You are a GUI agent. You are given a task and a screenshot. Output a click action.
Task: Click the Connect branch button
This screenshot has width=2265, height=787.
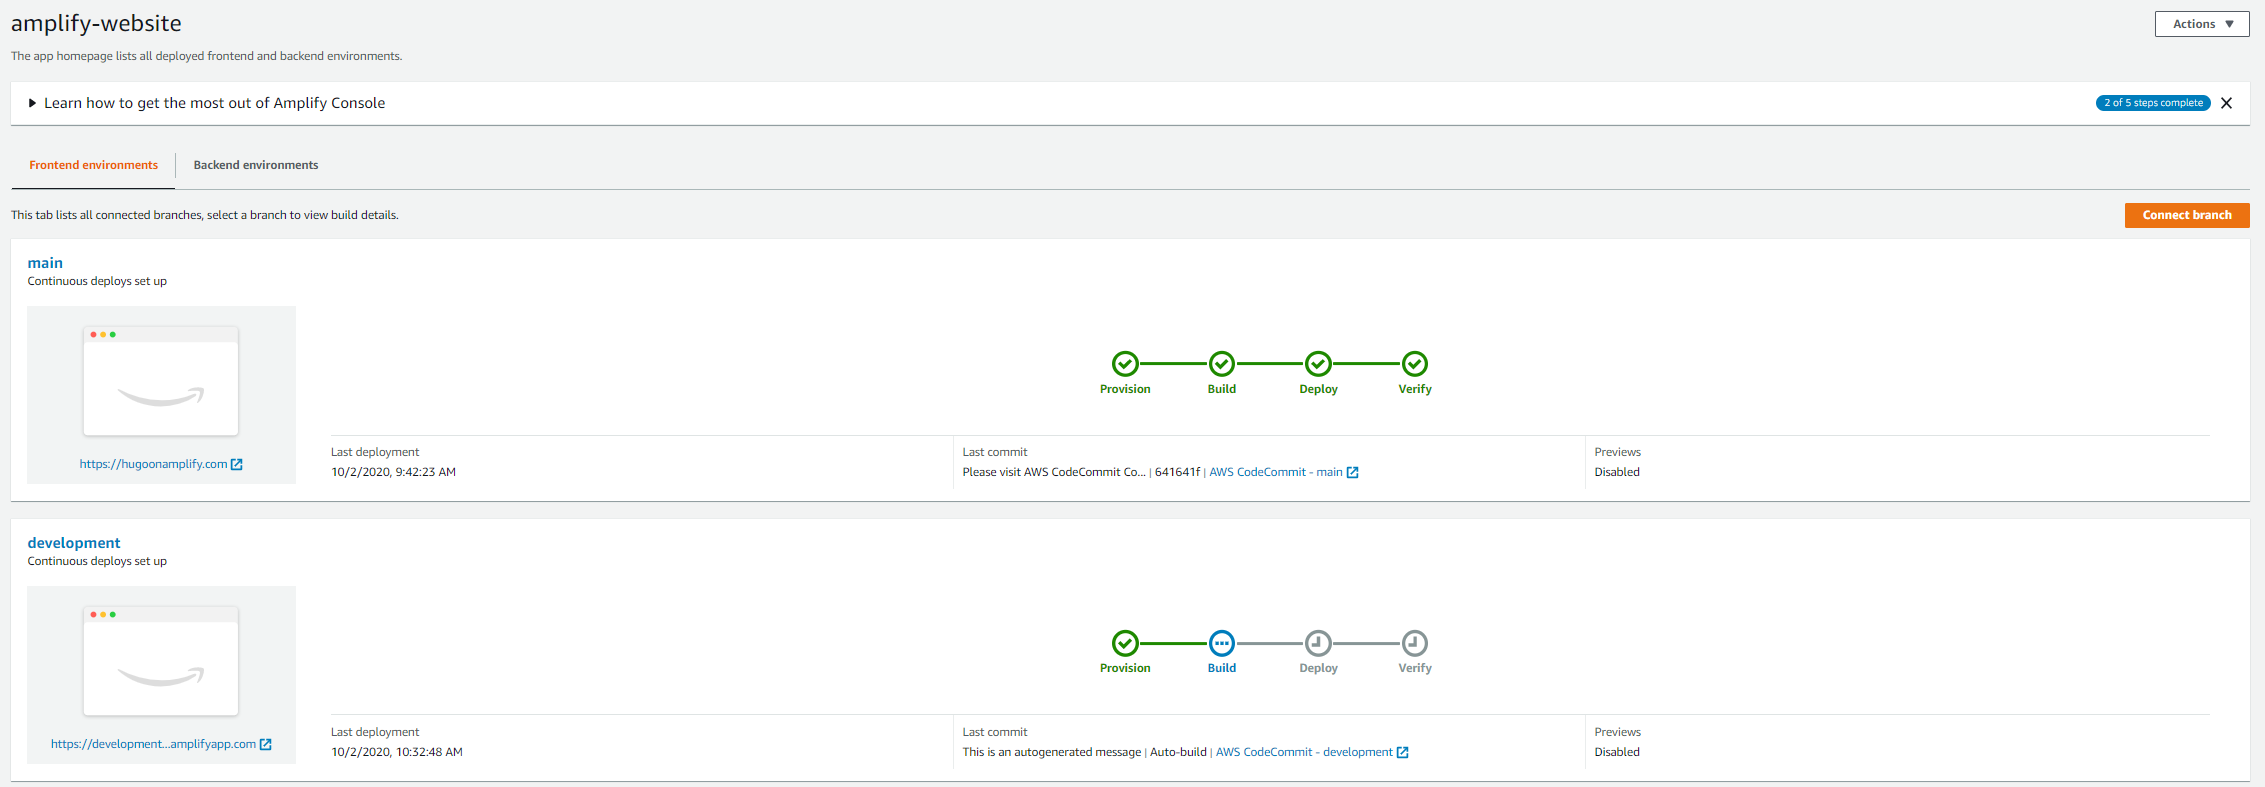click(x=2187, y=215)
